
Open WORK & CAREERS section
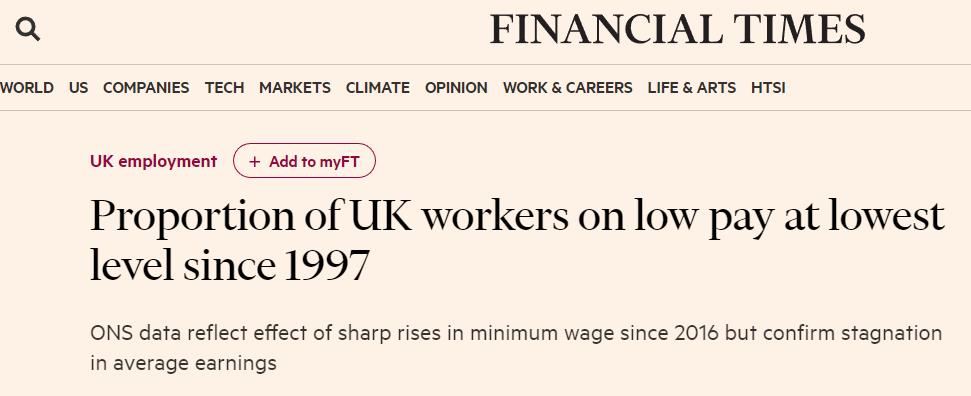click(x=568, y=88)
